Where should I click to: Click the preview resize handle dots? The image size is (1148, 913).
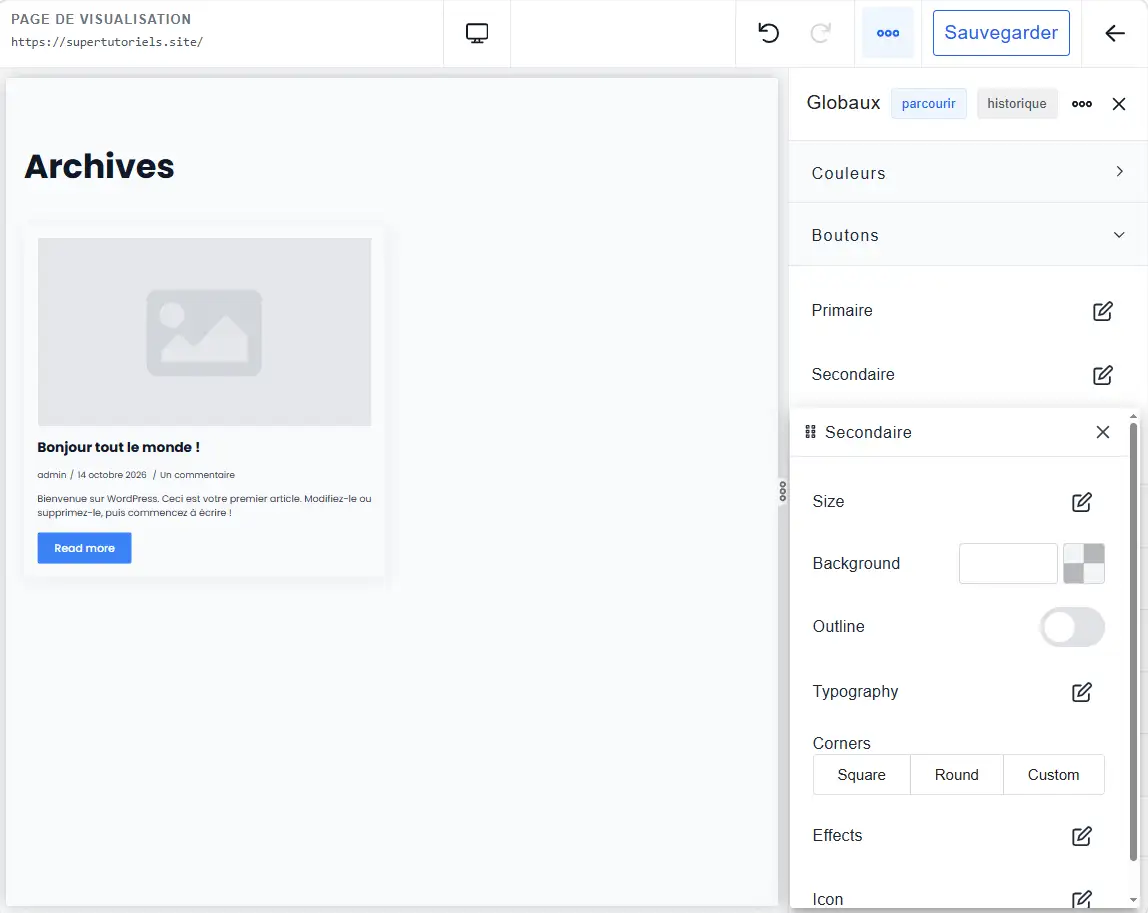point(783,491)
